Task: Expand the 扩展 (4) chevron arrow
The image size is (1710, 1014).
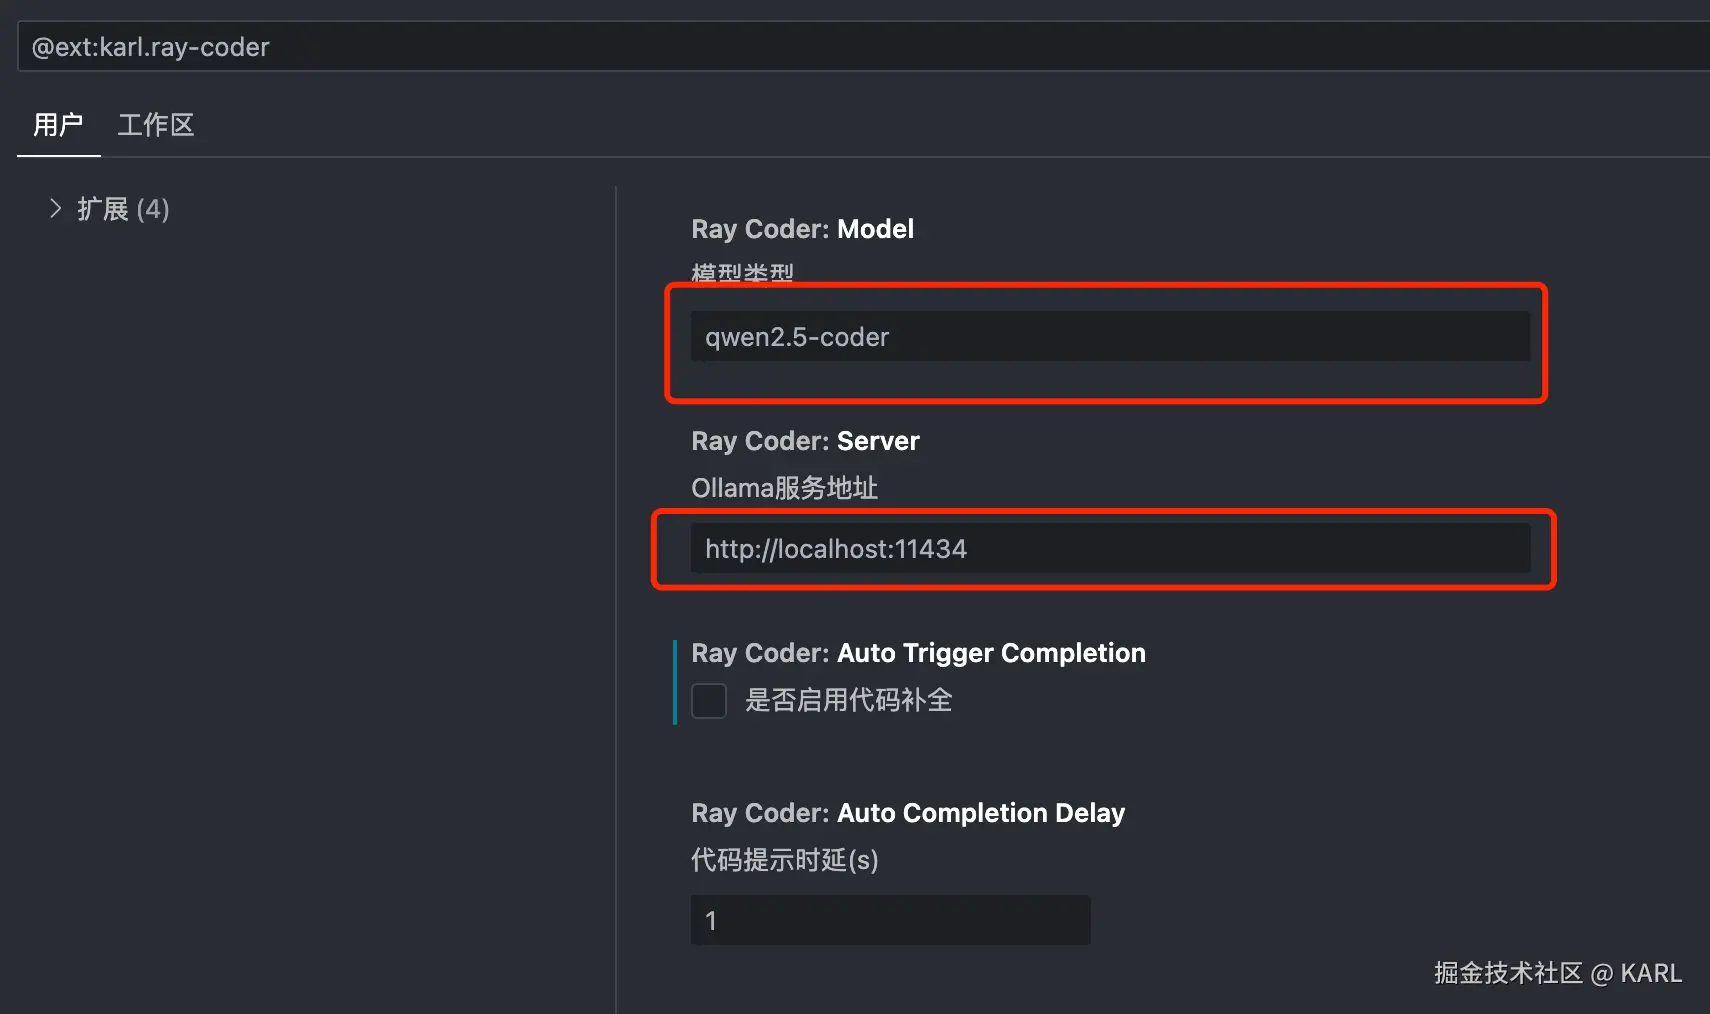Action: click(55, 208)
